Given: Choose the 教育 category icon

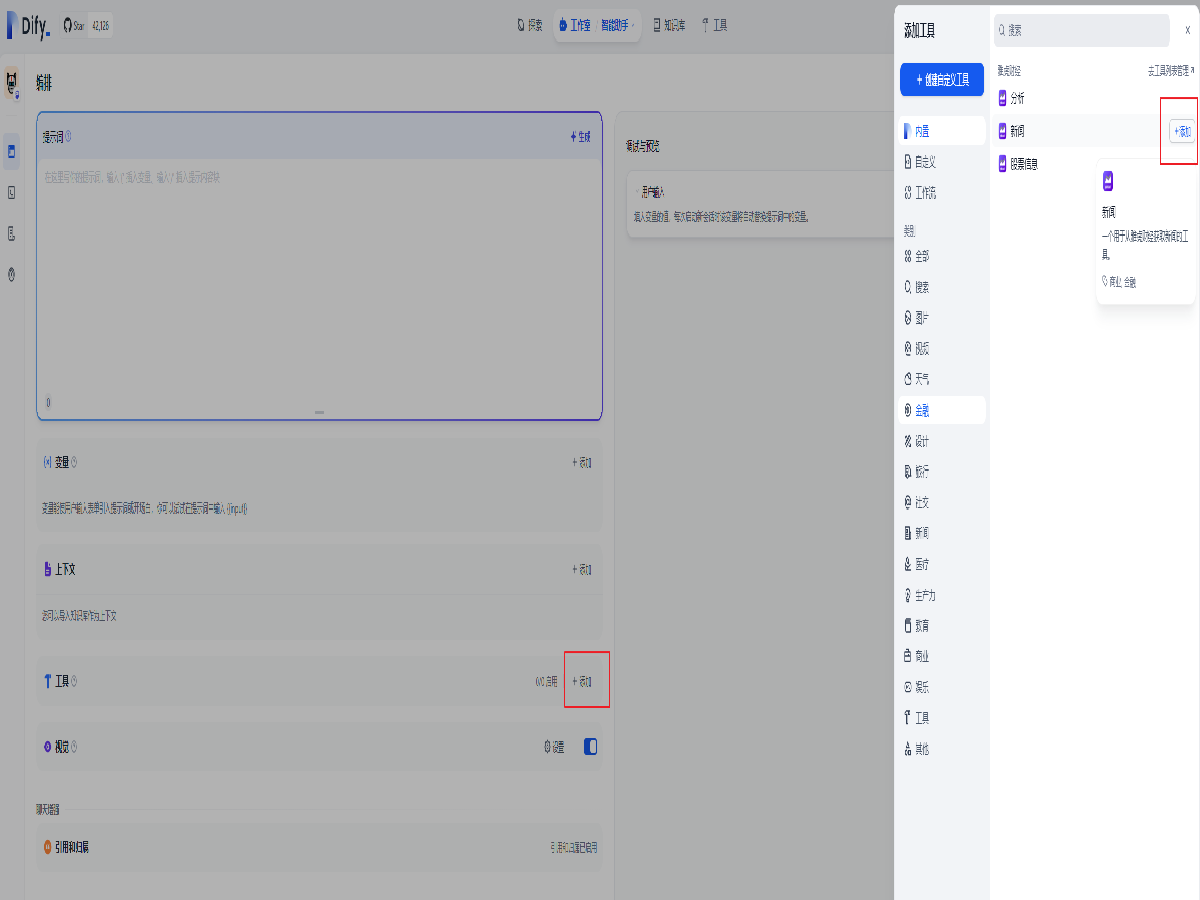Looking at the screenshot, I should tap(908, 626).
